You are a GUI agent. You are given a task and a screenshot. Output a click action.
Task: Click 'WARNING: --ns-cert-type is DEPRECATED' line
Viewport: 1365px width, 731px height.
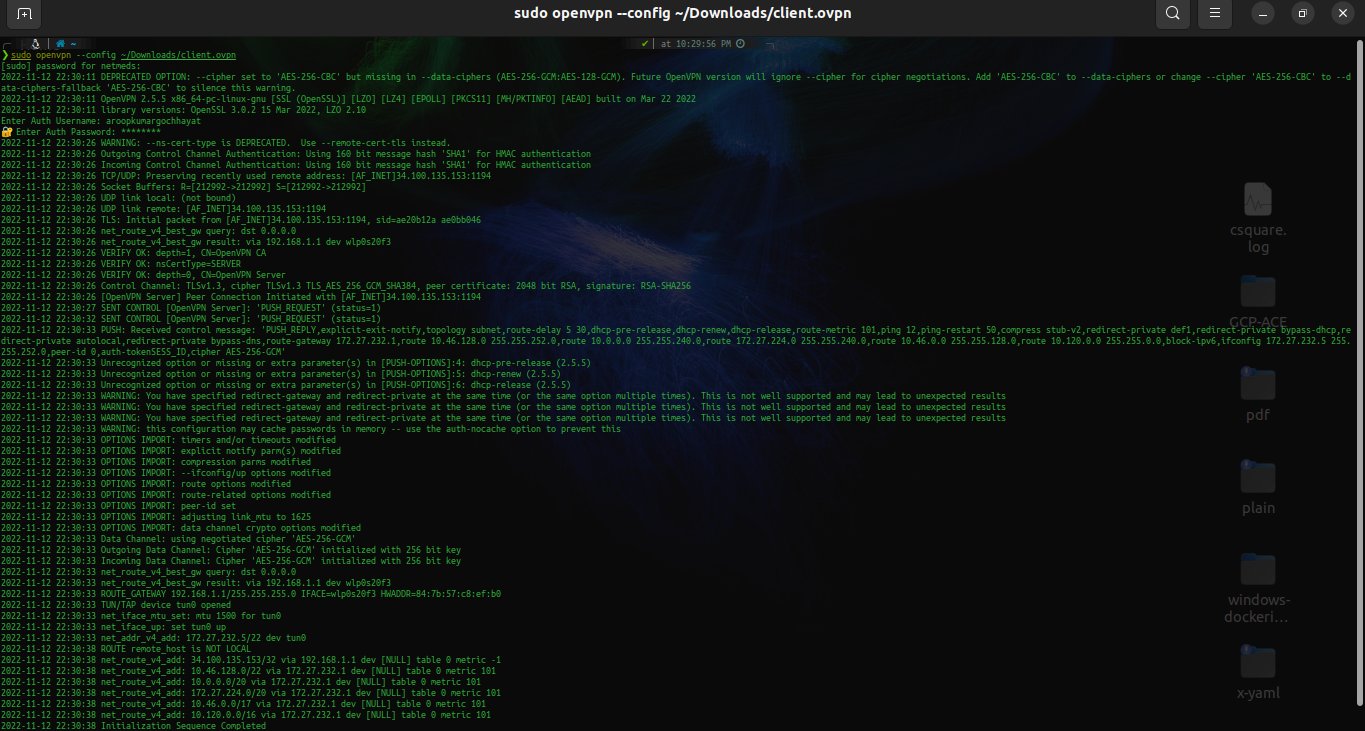226,143
